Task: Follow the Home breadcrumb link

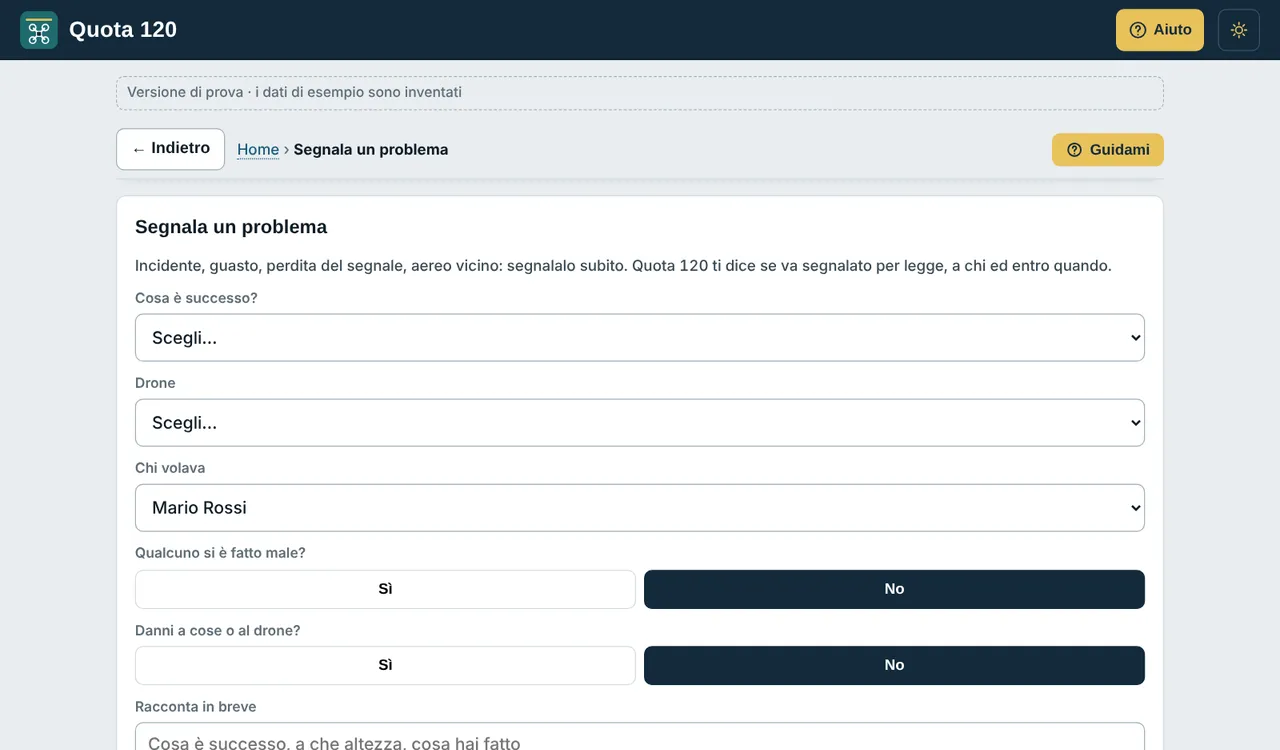Action: (x=258, y=150)
